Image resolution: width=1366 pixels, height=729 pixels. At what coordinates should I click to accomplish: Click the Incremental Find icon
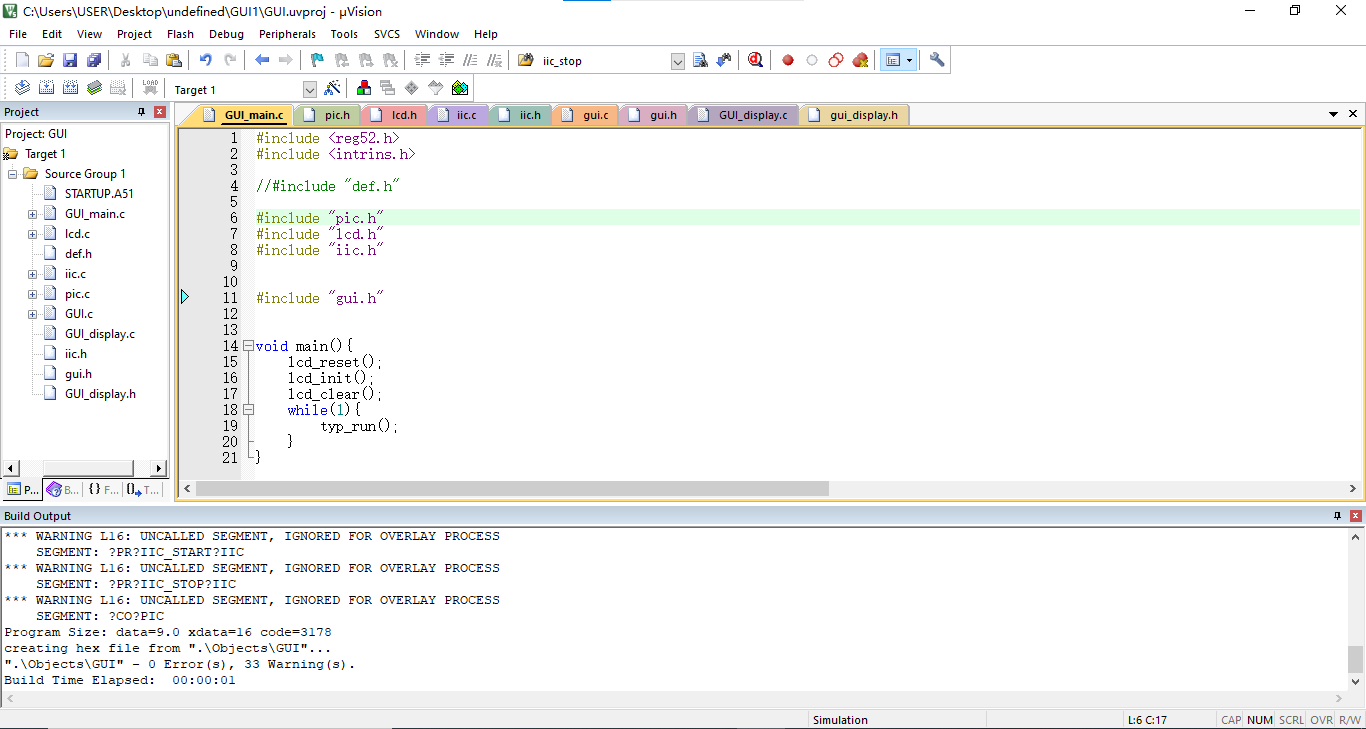coord(724,60)
